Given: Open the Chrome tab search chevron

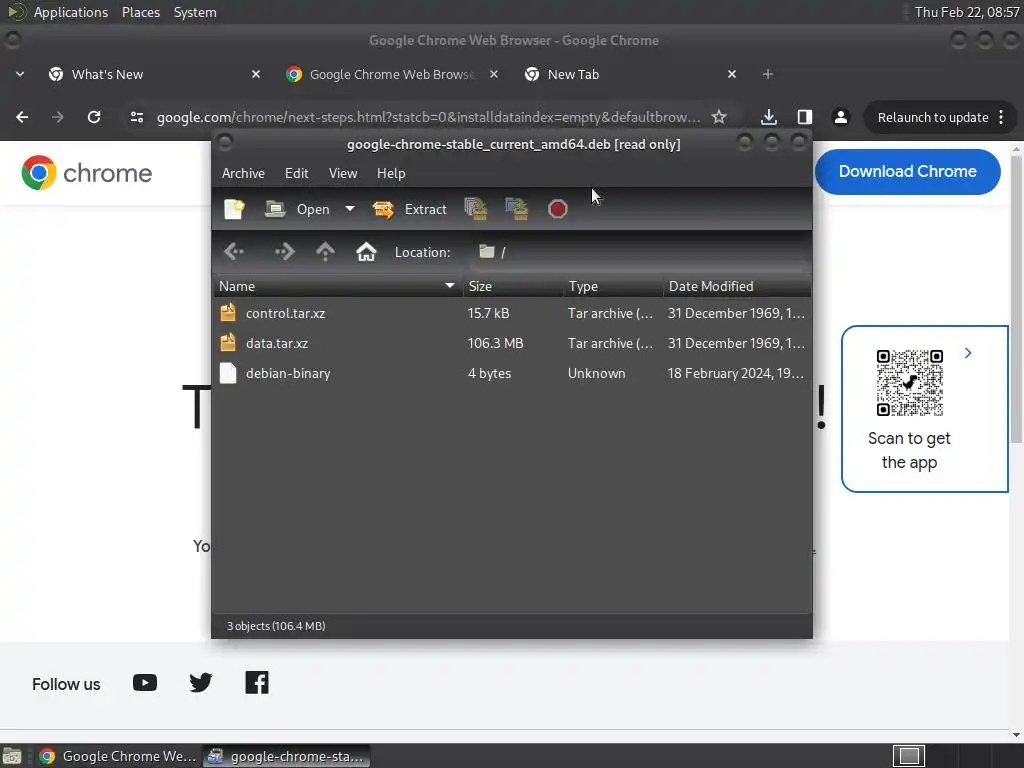Looking at the screenshot, I should click(20, 74).
